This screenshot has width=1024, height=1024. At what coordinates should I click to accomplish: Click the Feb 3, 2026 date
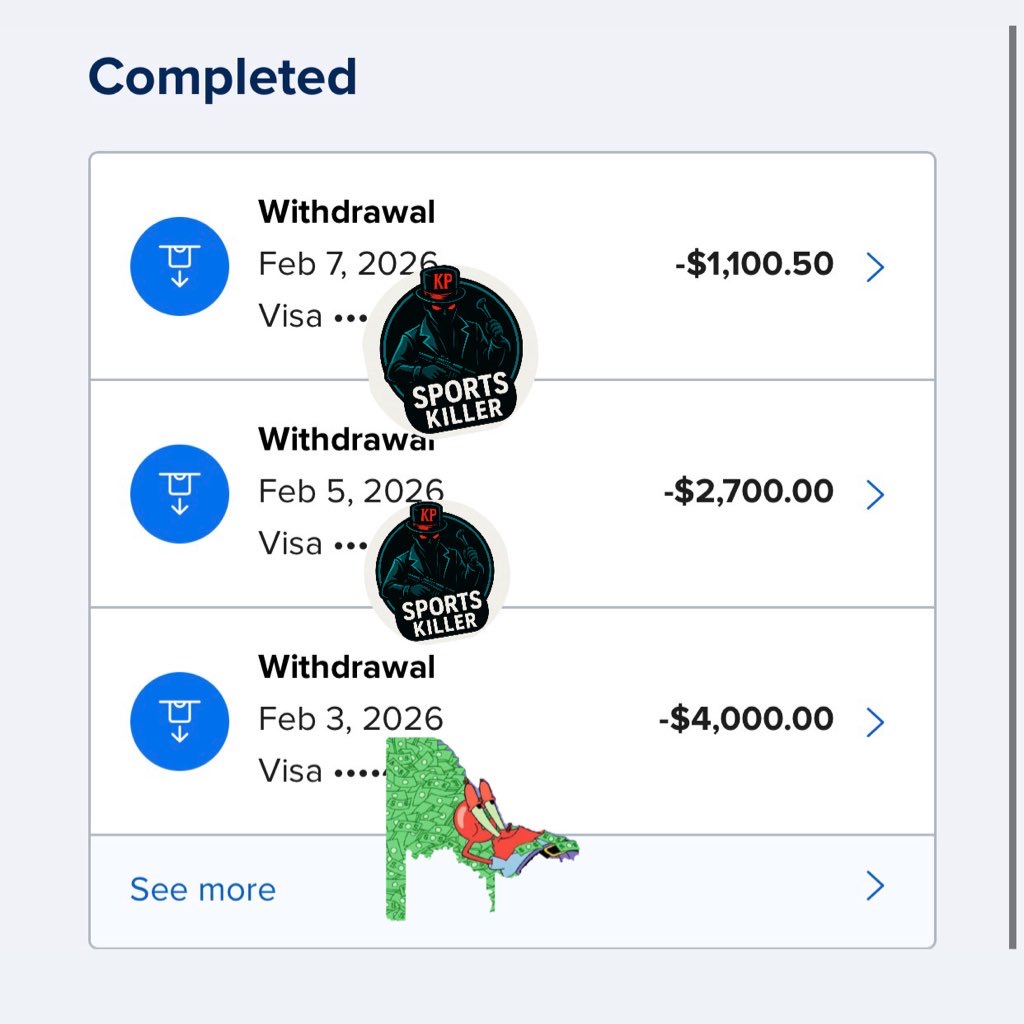(350, 718)
